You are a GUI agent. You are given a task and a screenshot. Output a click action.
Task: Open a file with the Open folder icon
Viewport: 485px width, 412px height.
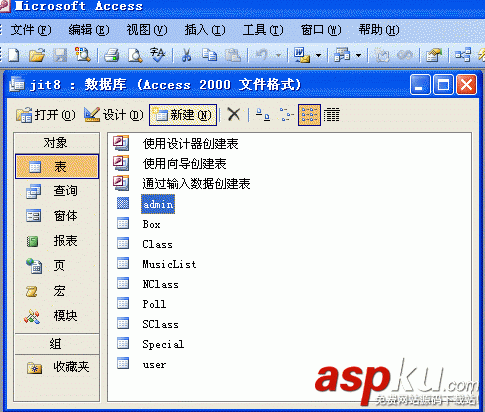[x=37, y=55]
